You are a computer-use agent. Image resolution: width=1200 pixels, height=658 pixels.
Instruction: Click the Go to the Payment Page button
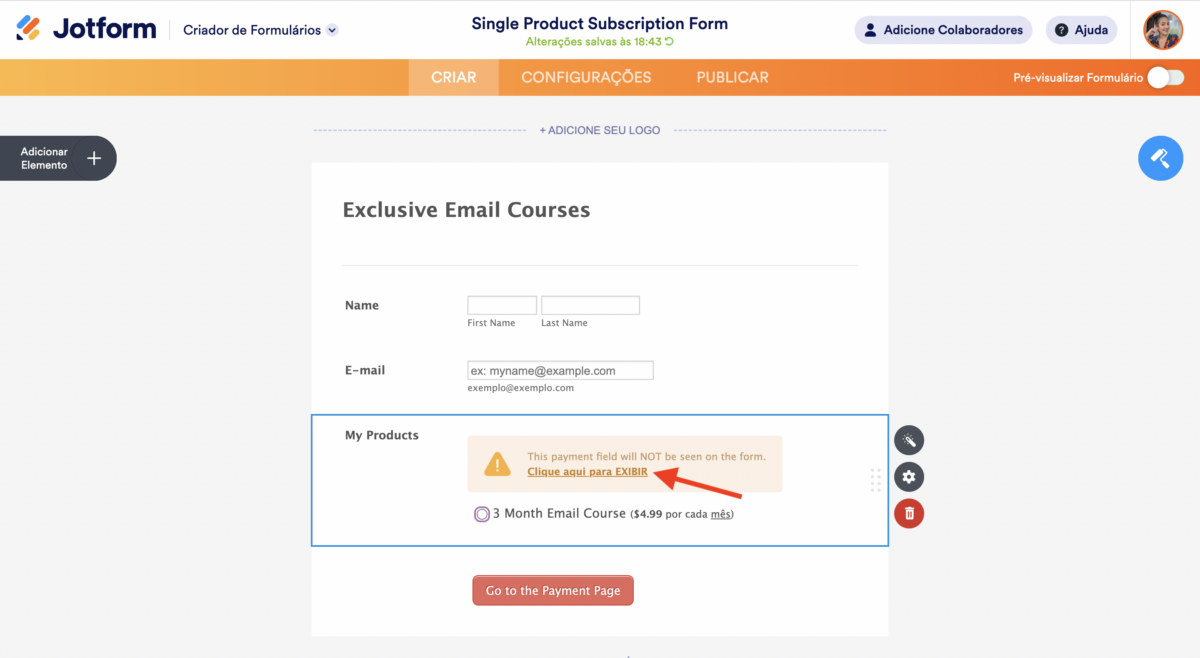coord(553,591)
